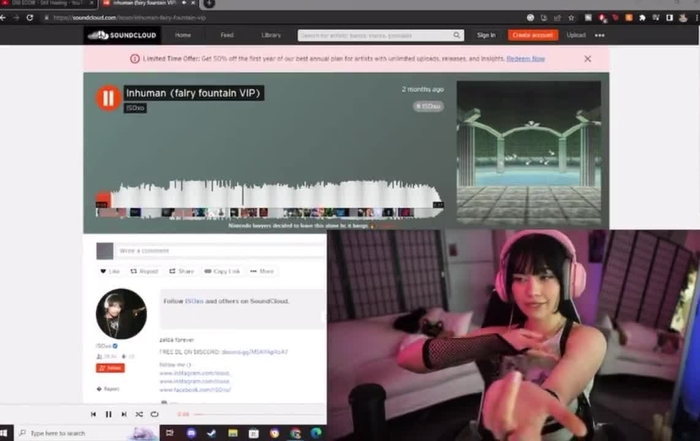This screenshot has height=441, width=700.
Task: Open the ISOxo round profile picture
Action: point(121,314)
